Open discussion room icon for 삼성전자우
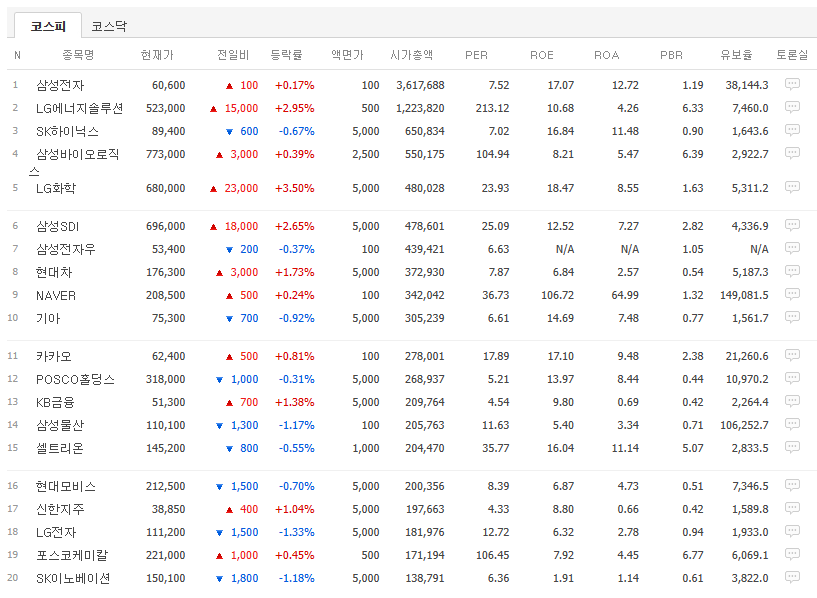 pyautogui.click(x=792, y=248)
